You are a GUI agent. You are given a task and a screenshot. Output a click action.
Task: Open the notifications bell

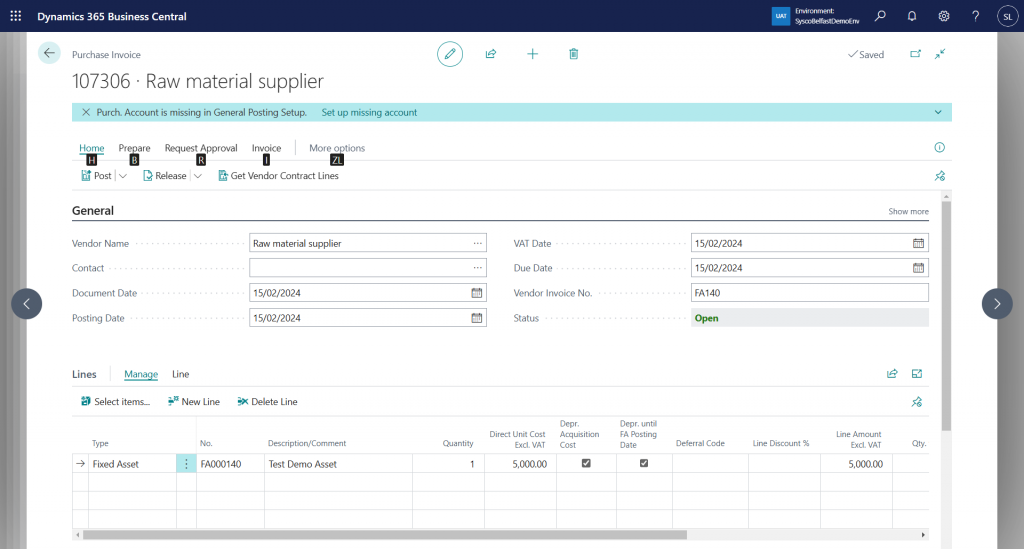(x=912, y=16)
